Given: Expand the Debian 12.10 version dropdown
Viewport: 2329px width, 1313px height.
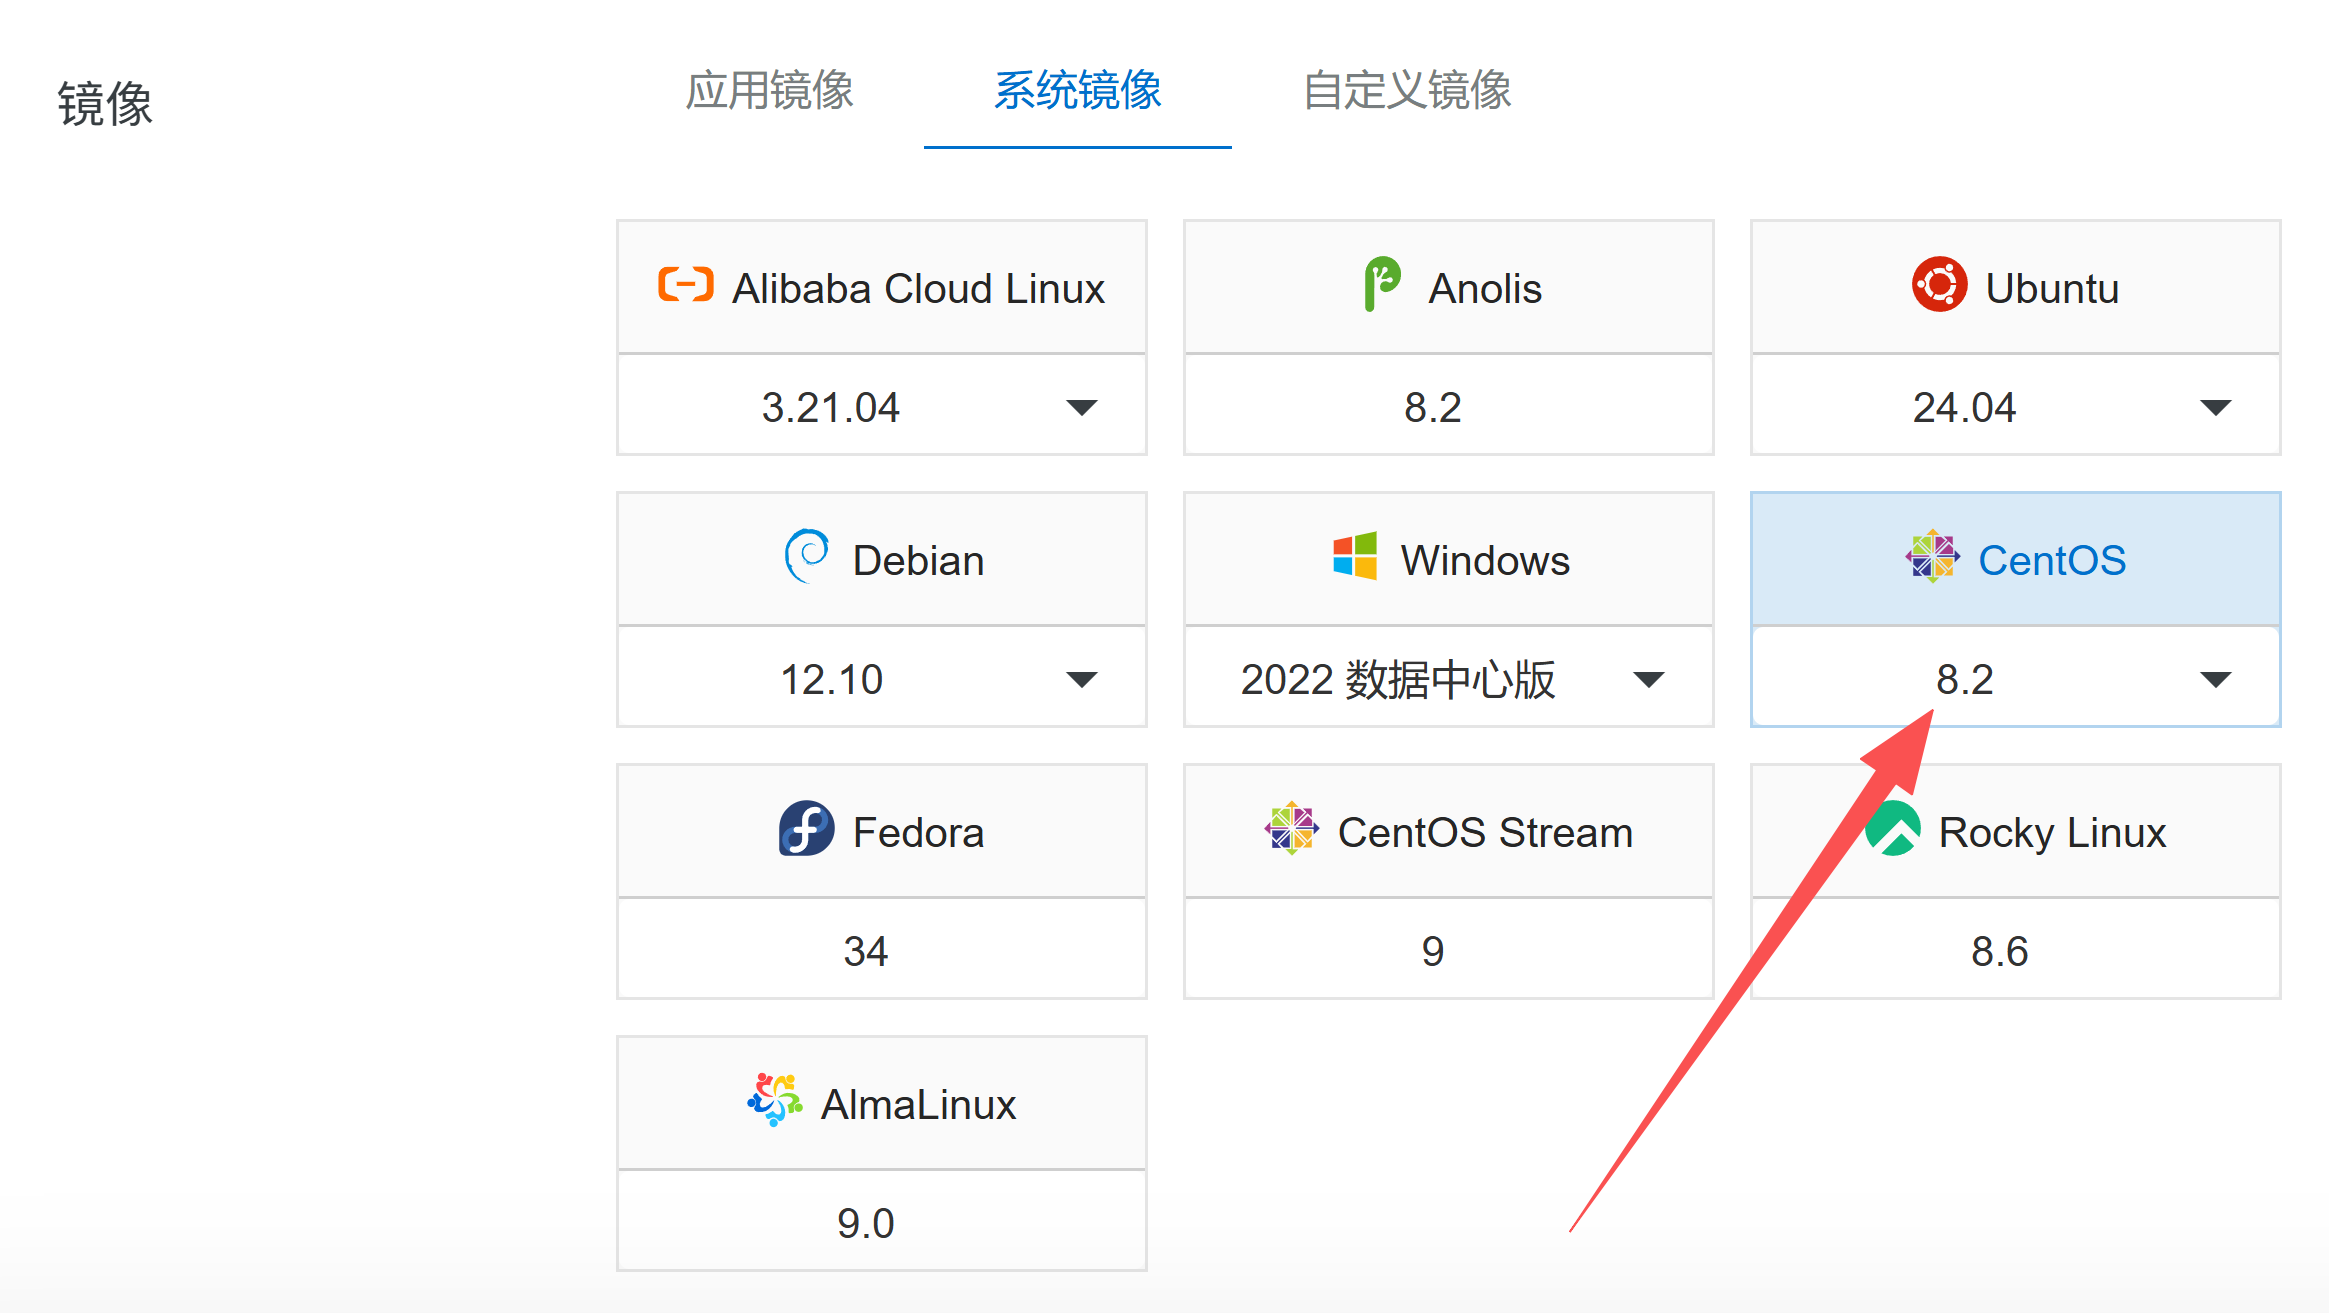Looking at the screenshot, I should tap(1081, 680).
